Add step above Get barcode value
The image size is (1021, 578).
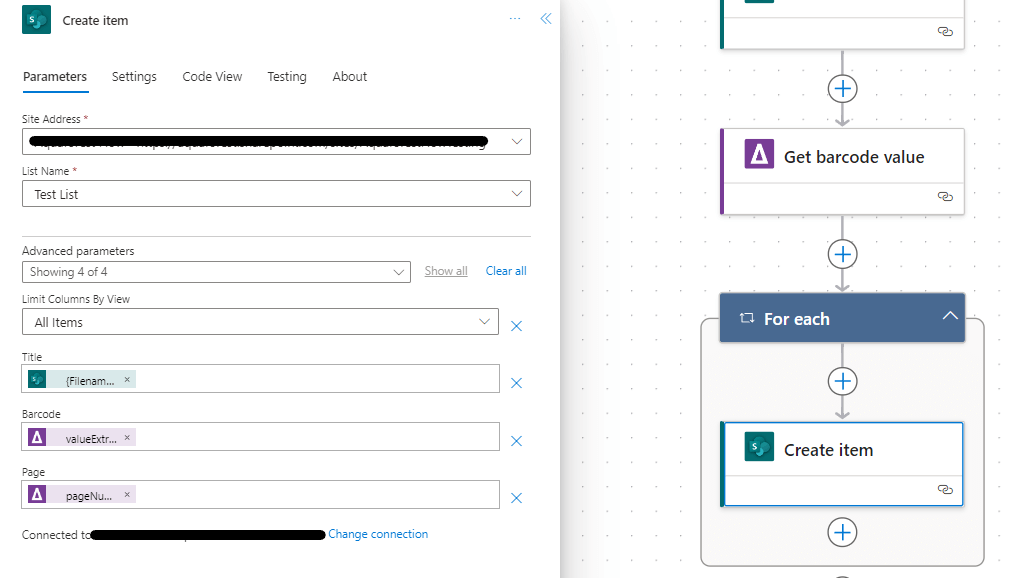click(x=842, y=89)
